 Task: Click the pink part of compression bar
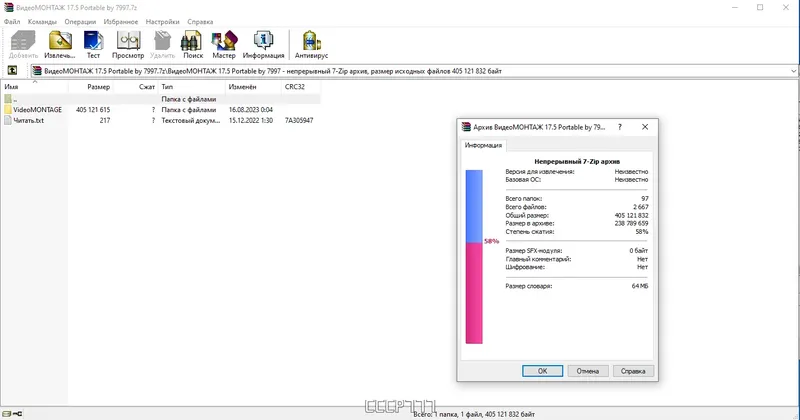pyautogui.click(x=474, y=293)
